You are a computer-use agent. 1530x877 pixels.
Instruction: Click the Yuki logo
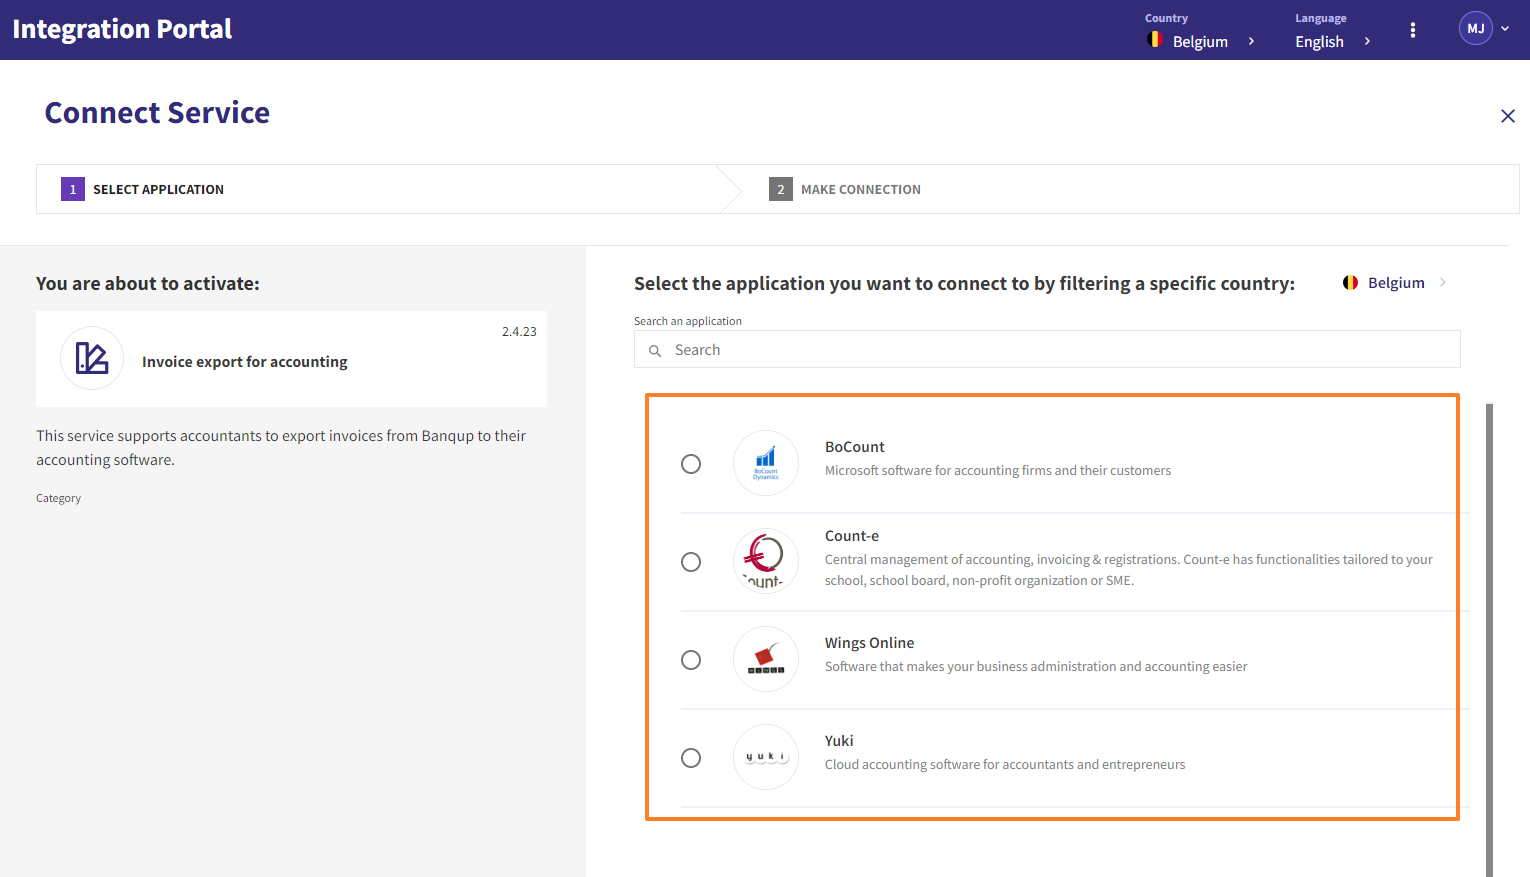(766, 757)
